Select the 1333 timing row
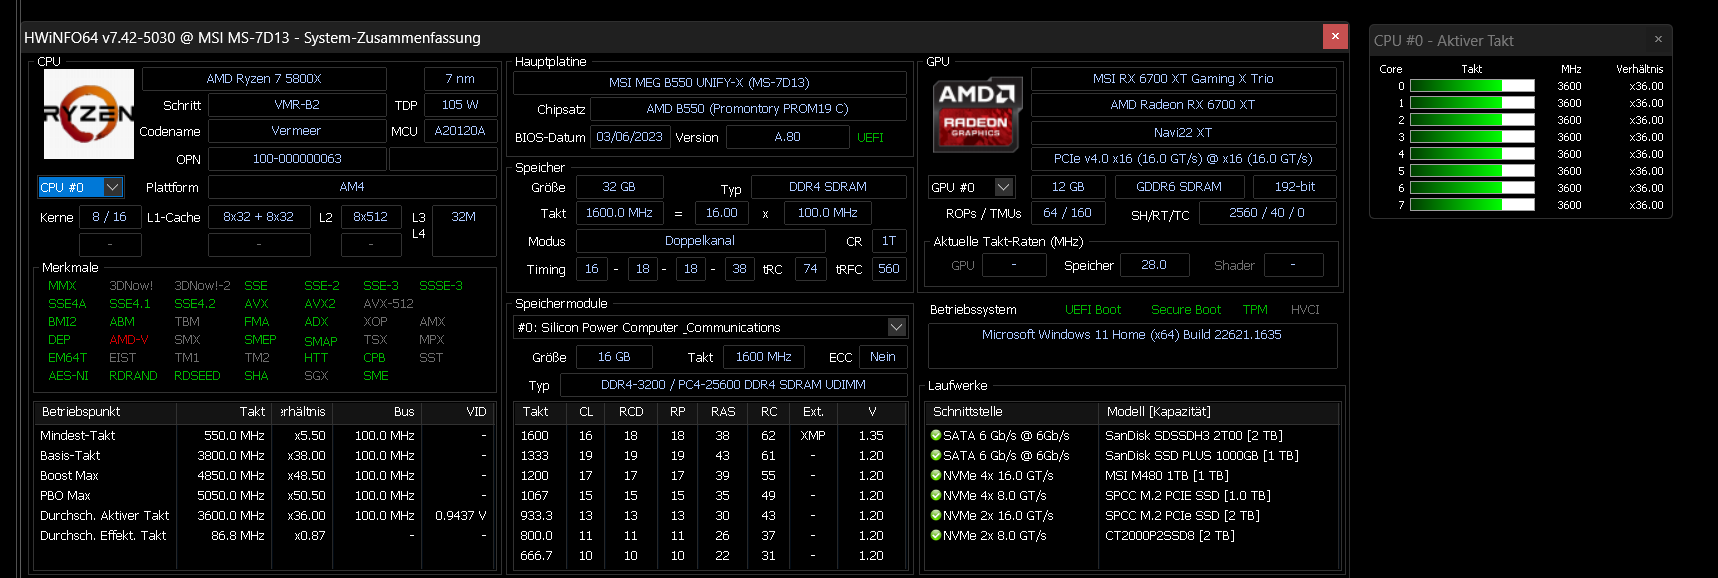Viewport: 1718px width, 578px height. click(710, 455)
